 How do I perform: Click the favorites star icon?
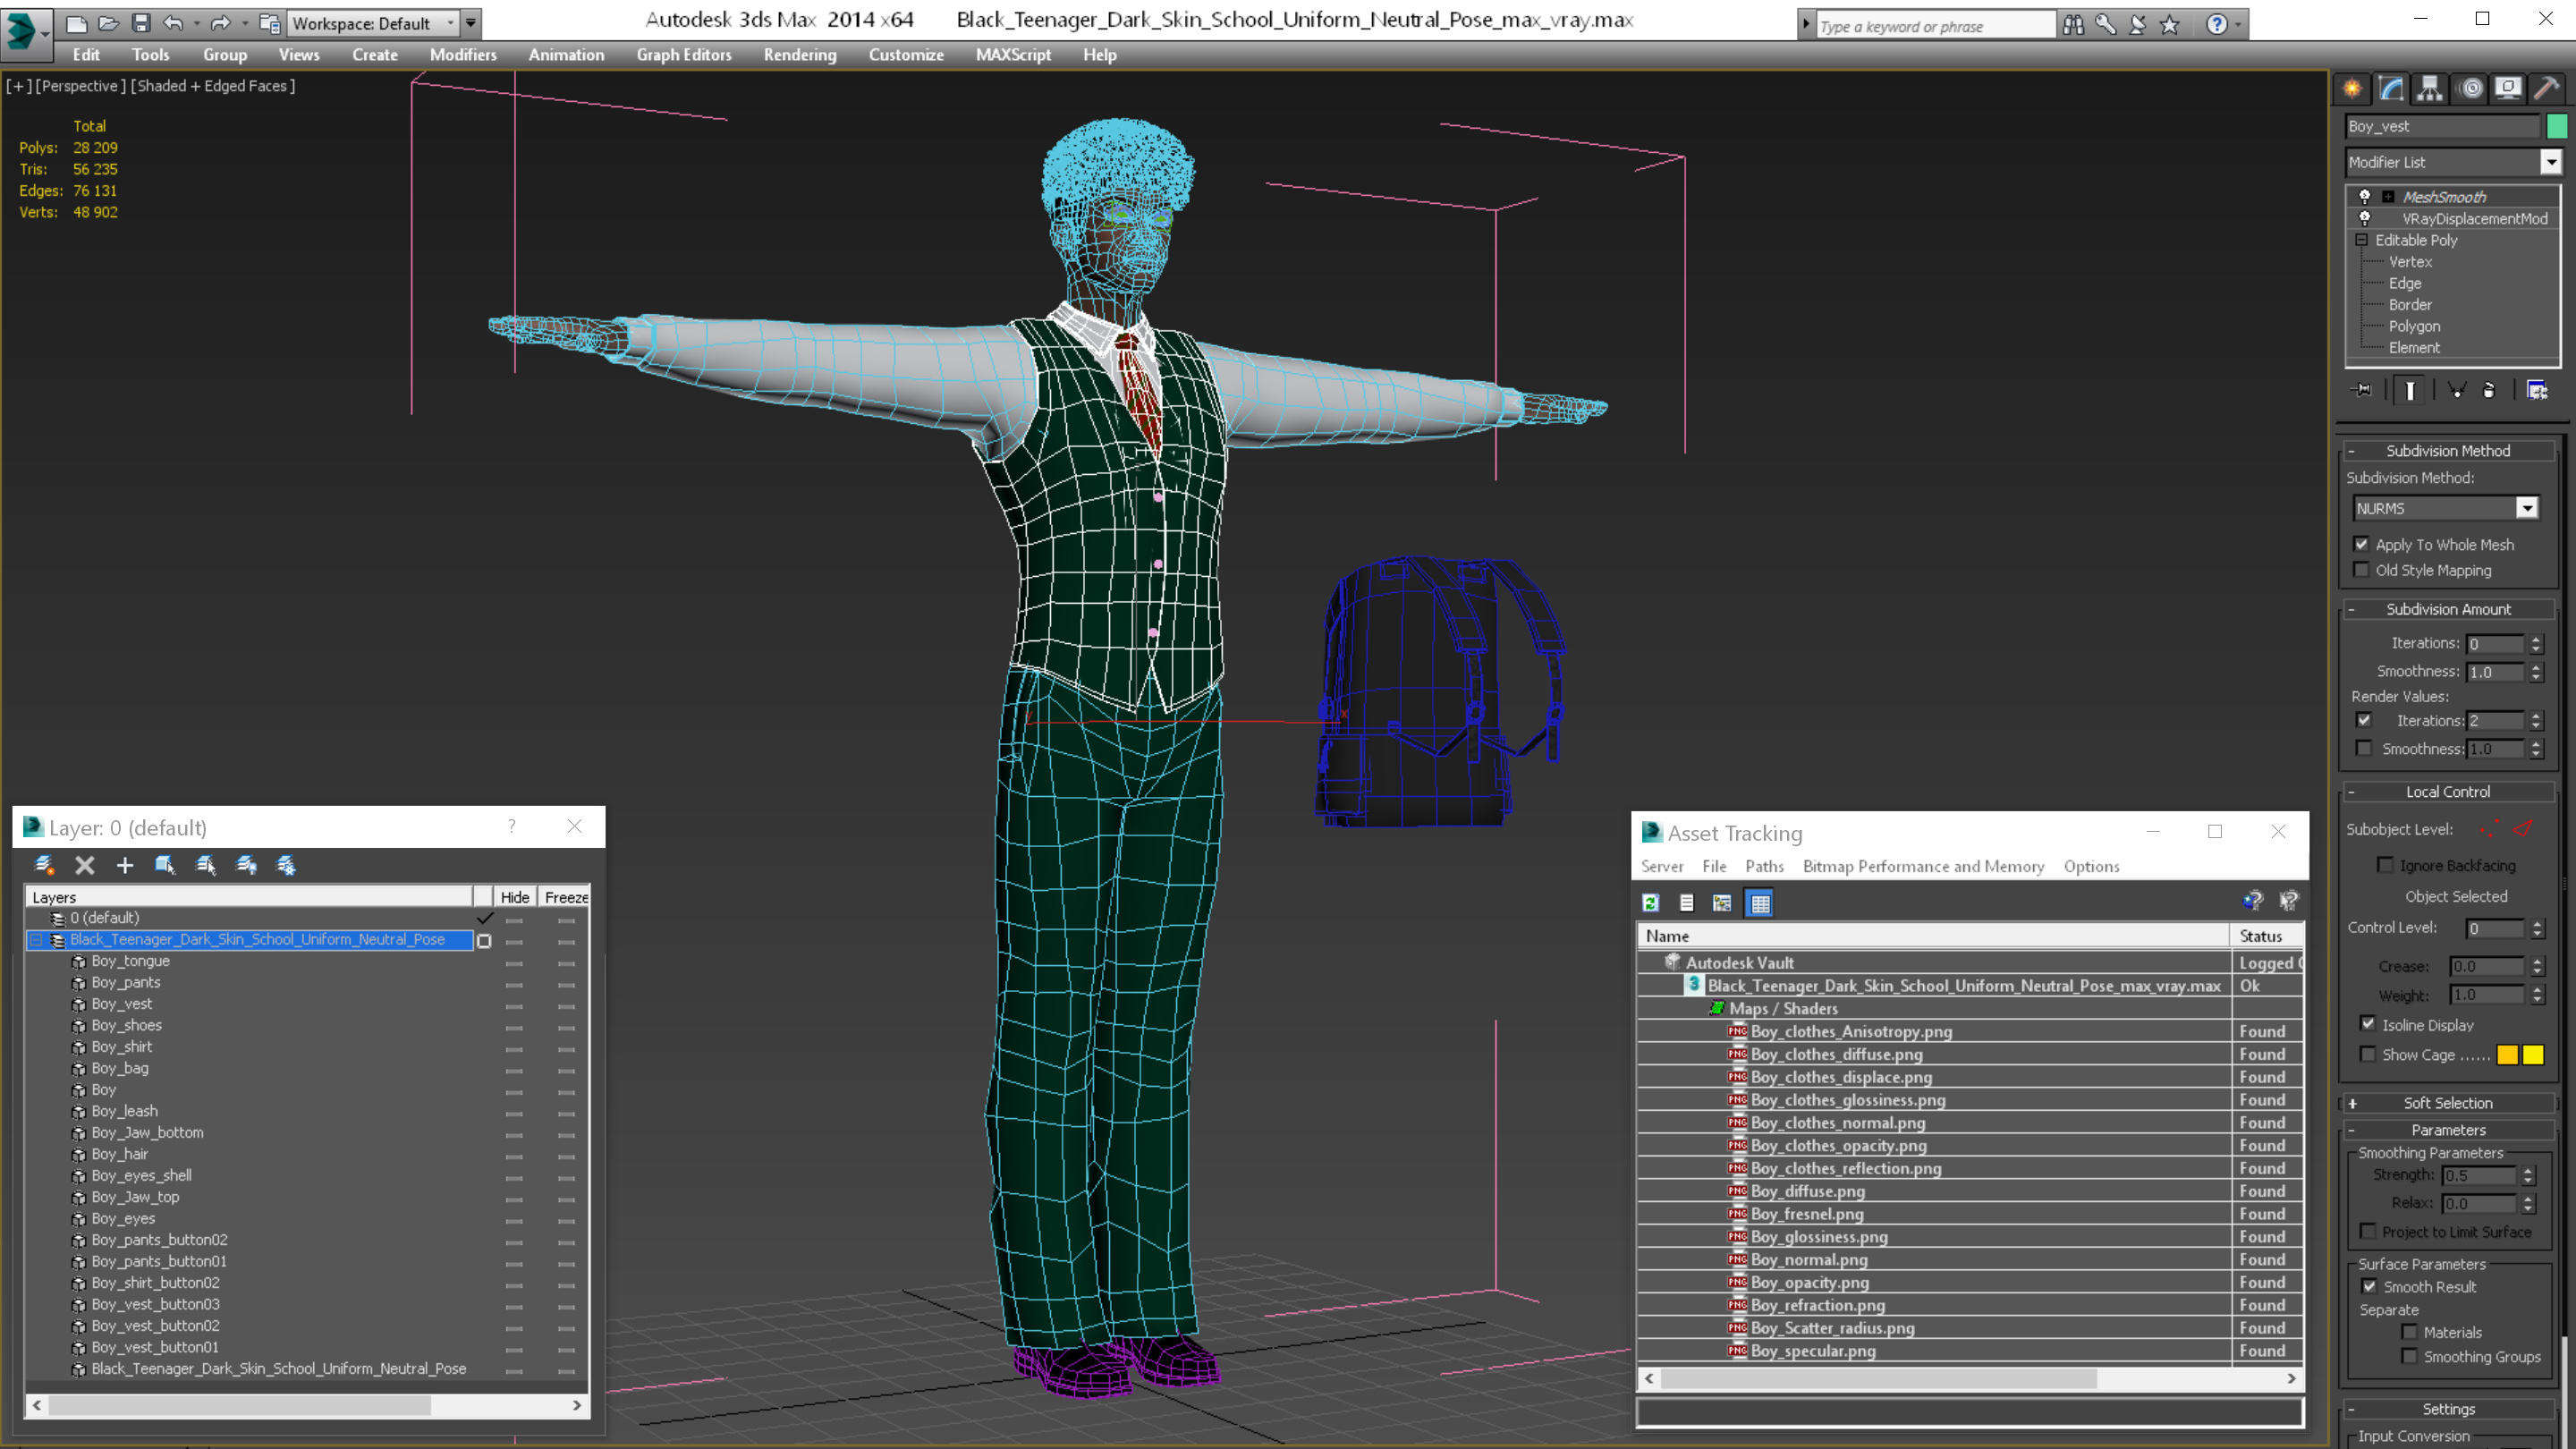(2169, 25)
